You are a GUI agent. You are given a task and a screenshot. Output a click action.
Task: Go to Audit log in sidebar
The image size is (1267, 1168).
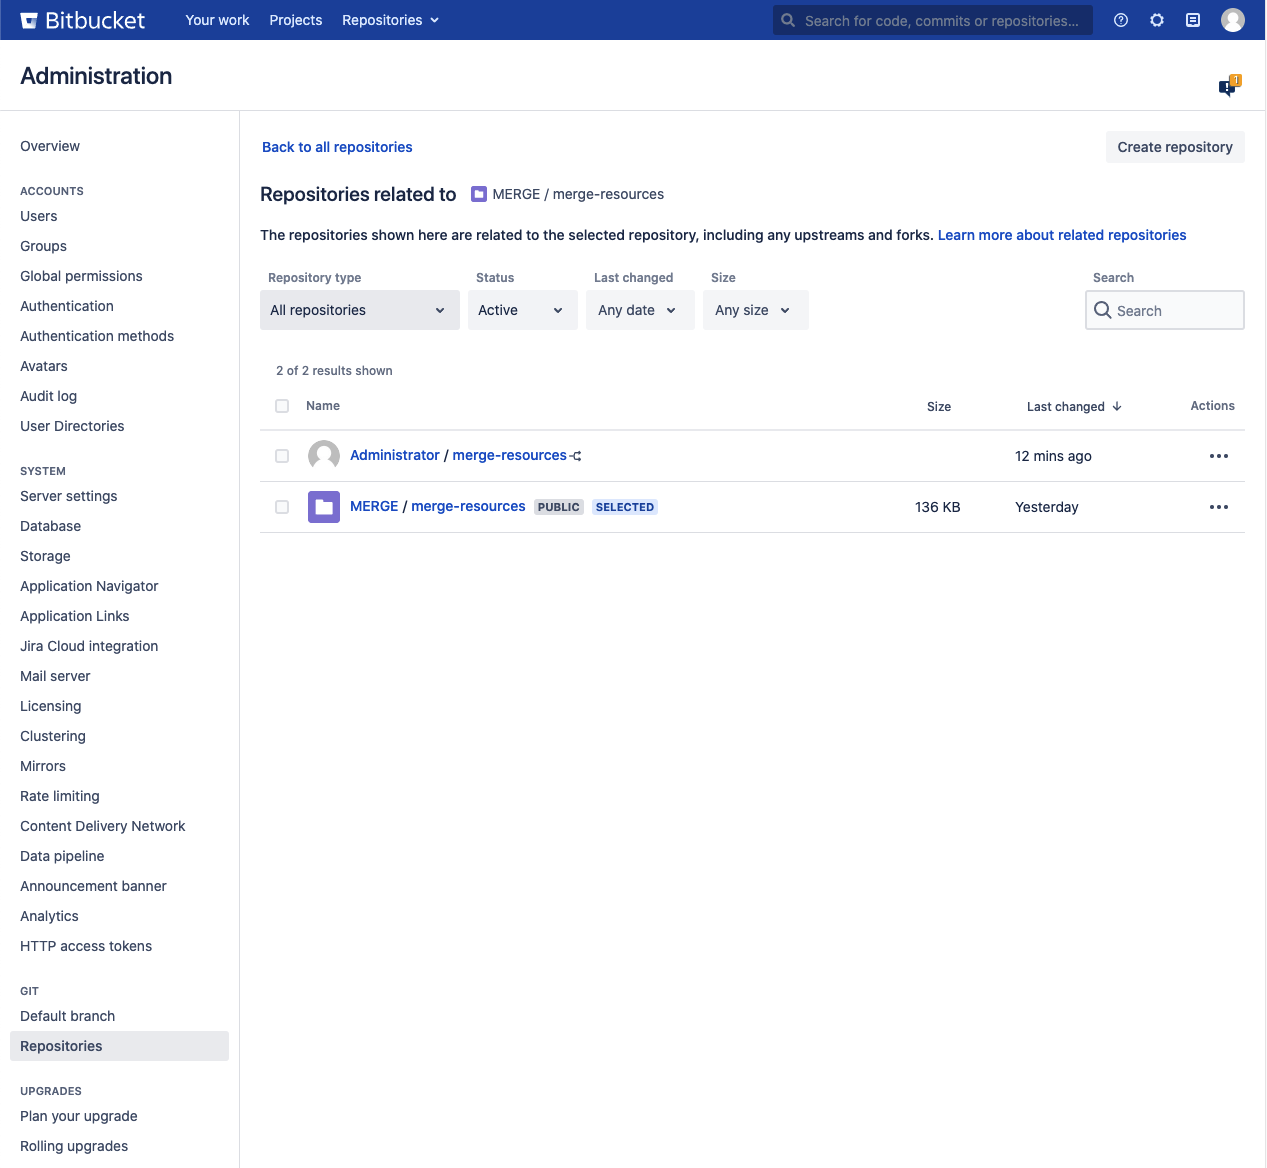[48, 396]
